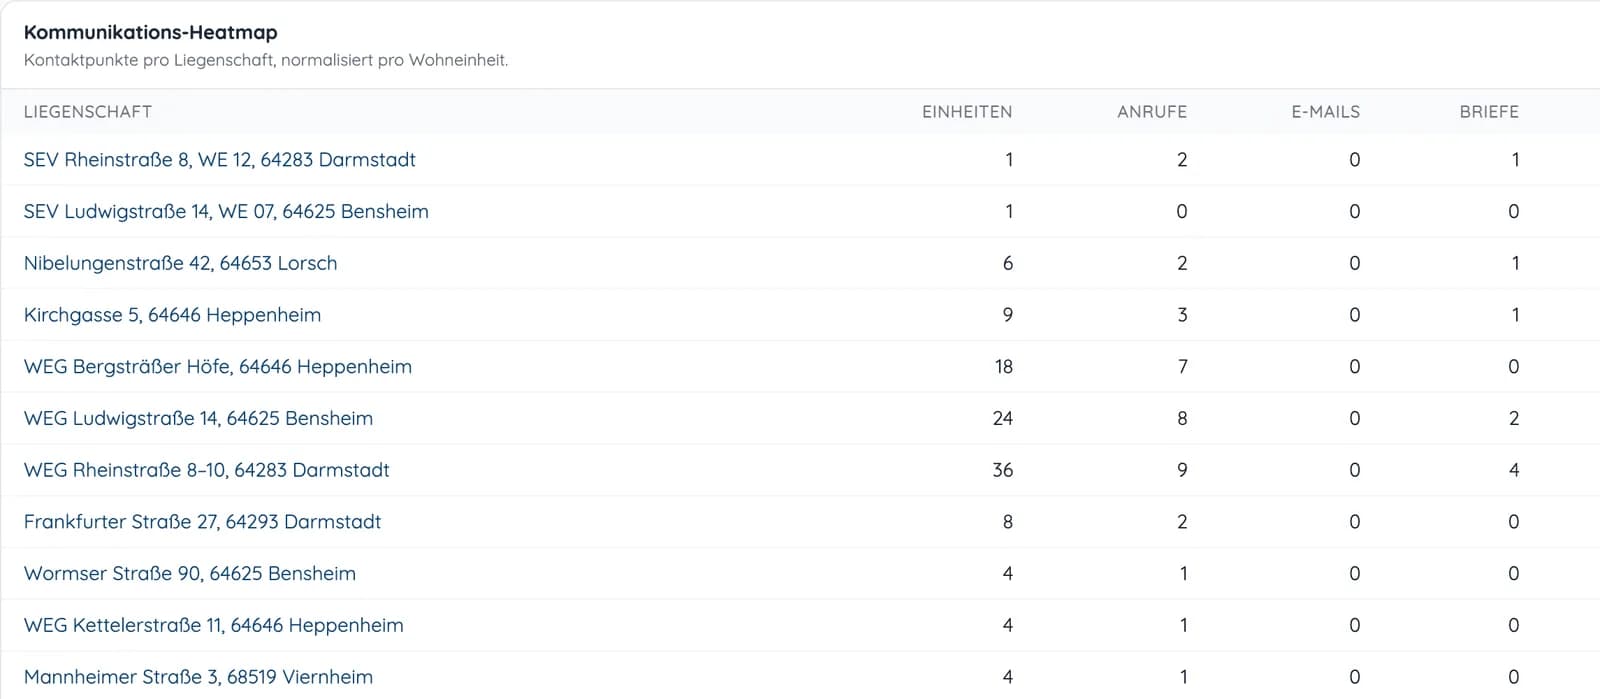
Task: Open WEG Kettelerstraße 11, Heppenheim link
Action: point(214,626)
